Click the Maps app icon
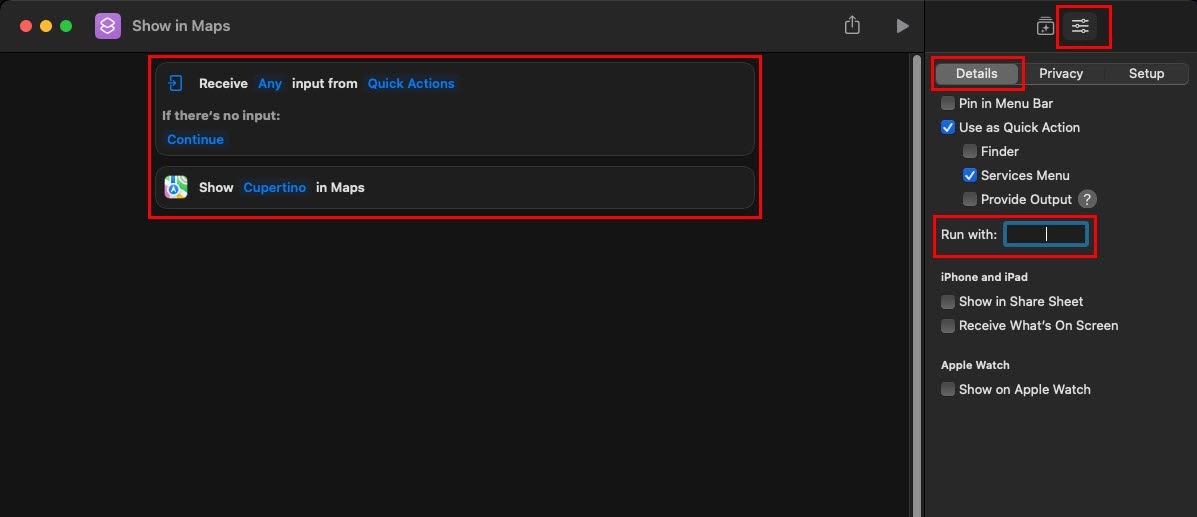The width and height of the screenshot is (1197, 517). point(176,187)
